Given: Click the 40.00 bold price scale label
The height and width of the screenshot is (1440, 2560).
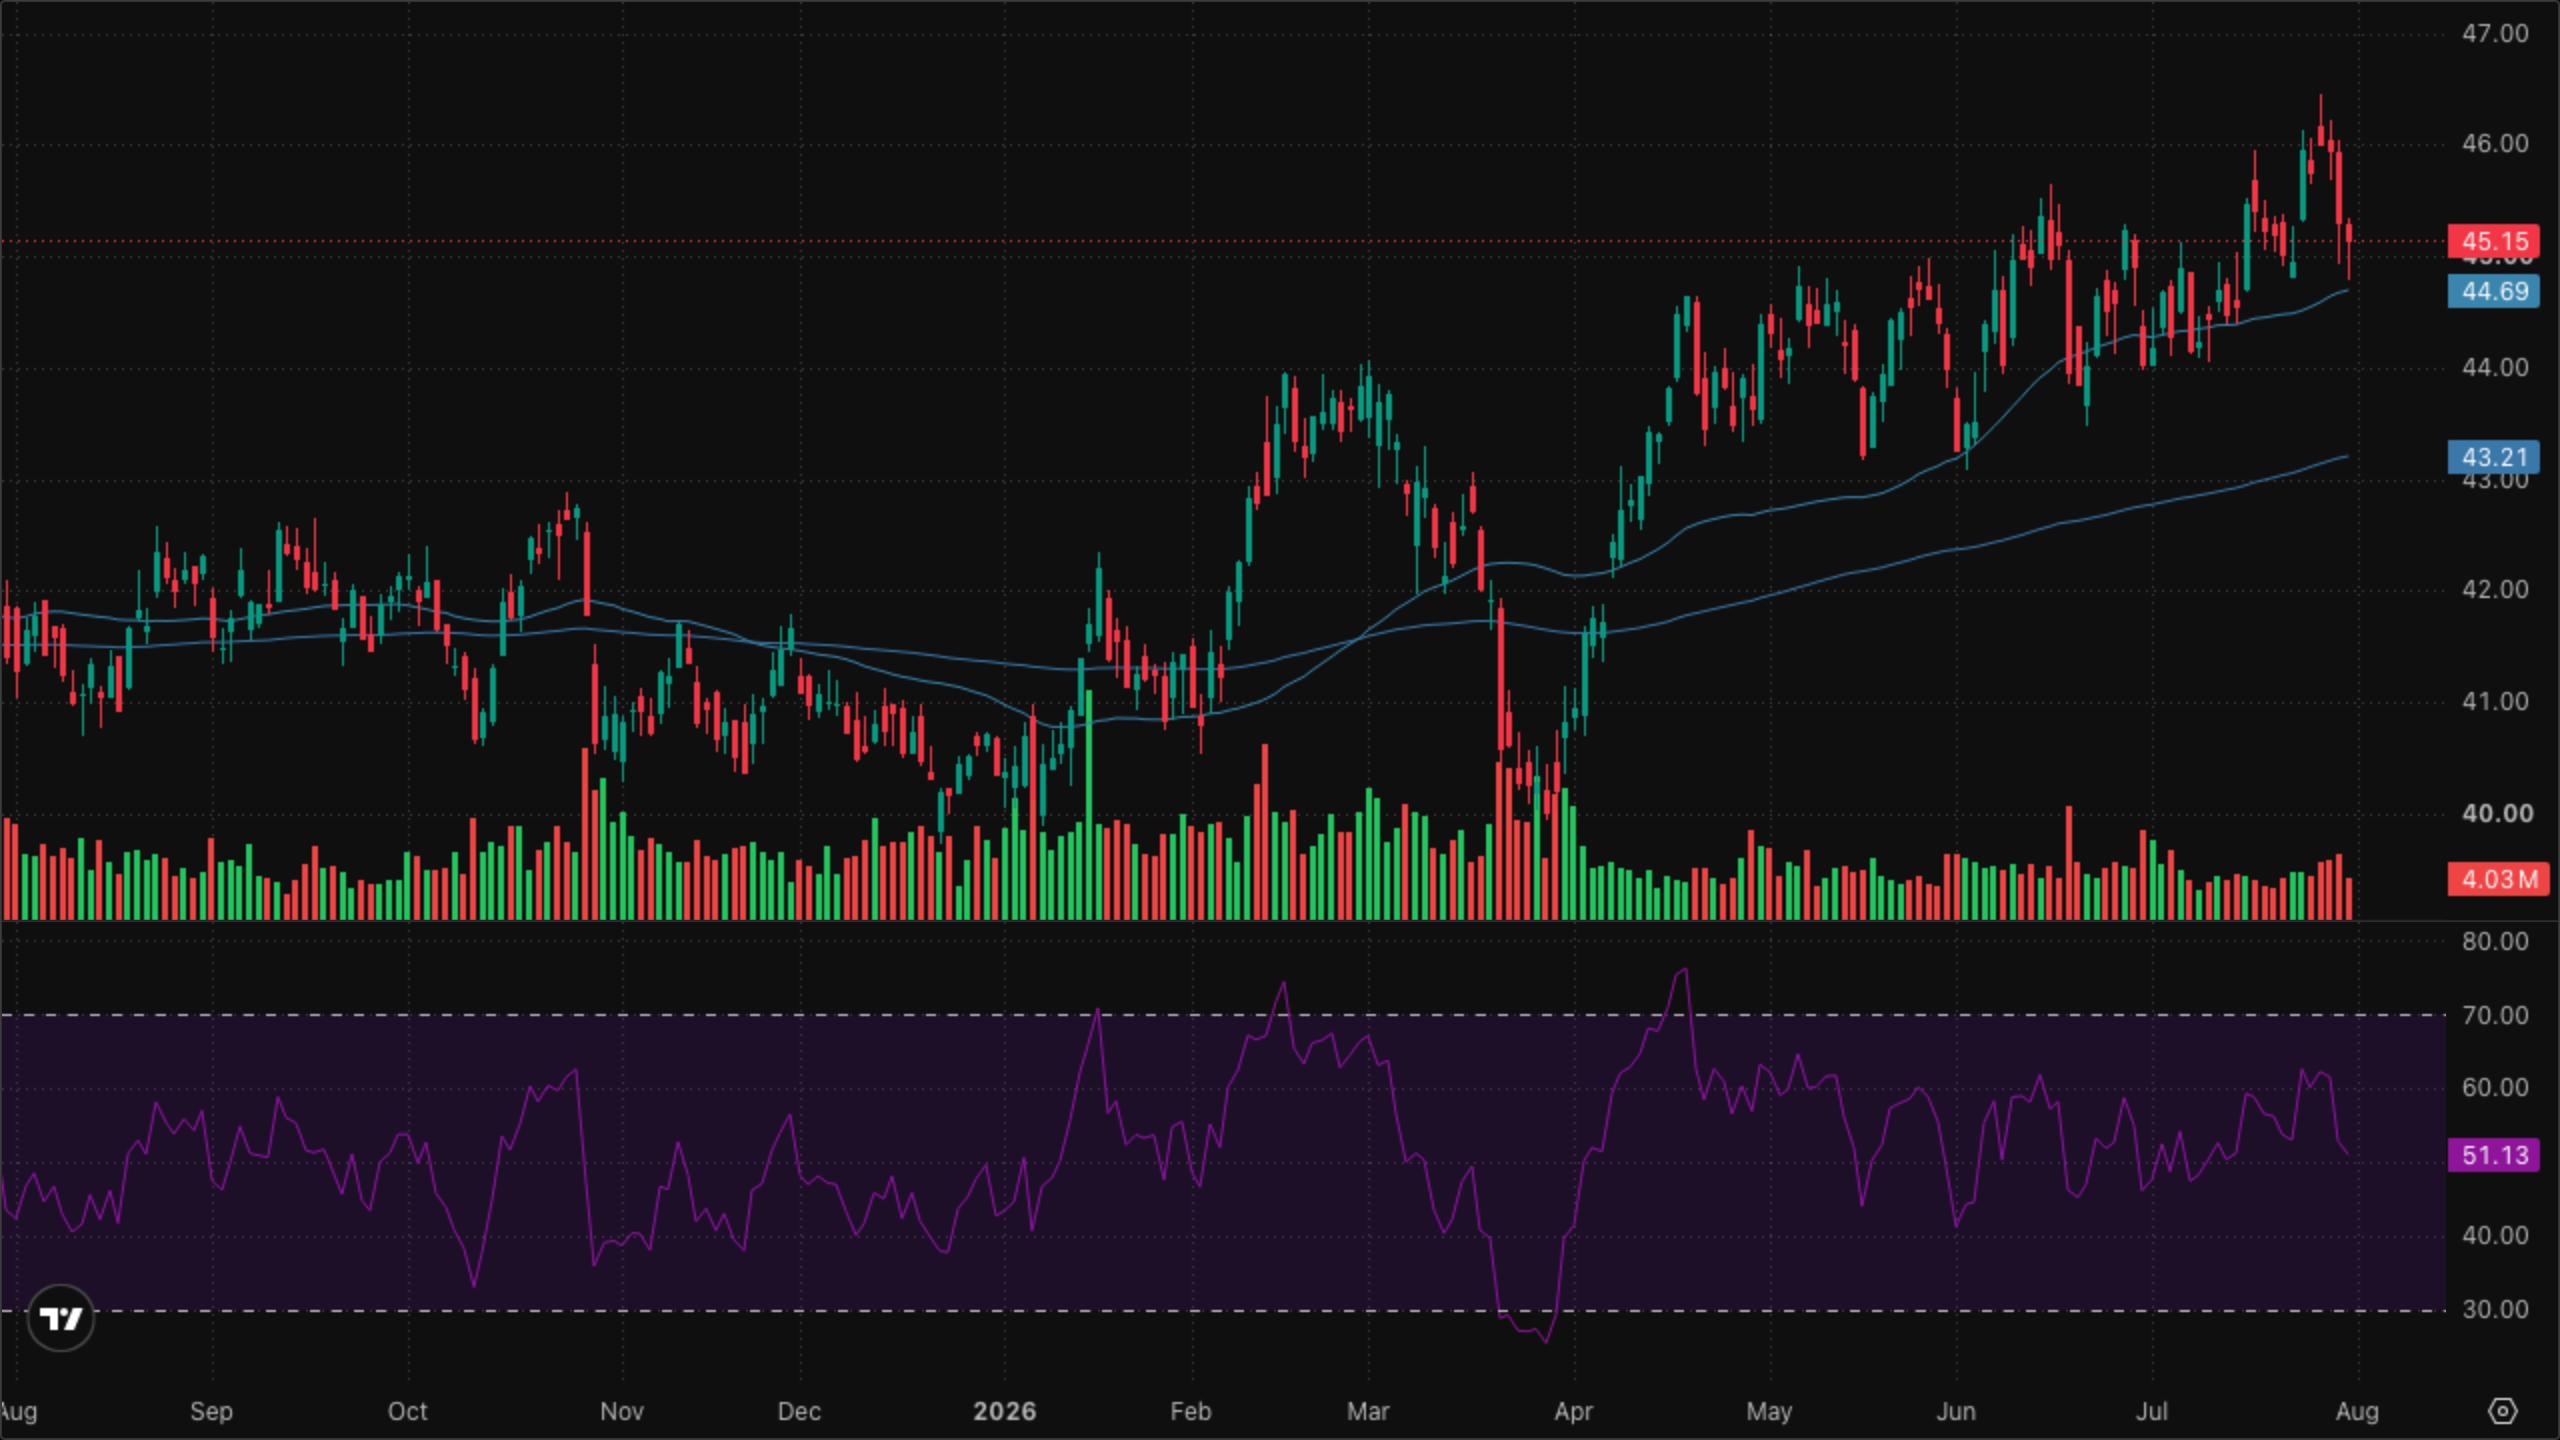Looking at the screenshot, I should 2497,813.
